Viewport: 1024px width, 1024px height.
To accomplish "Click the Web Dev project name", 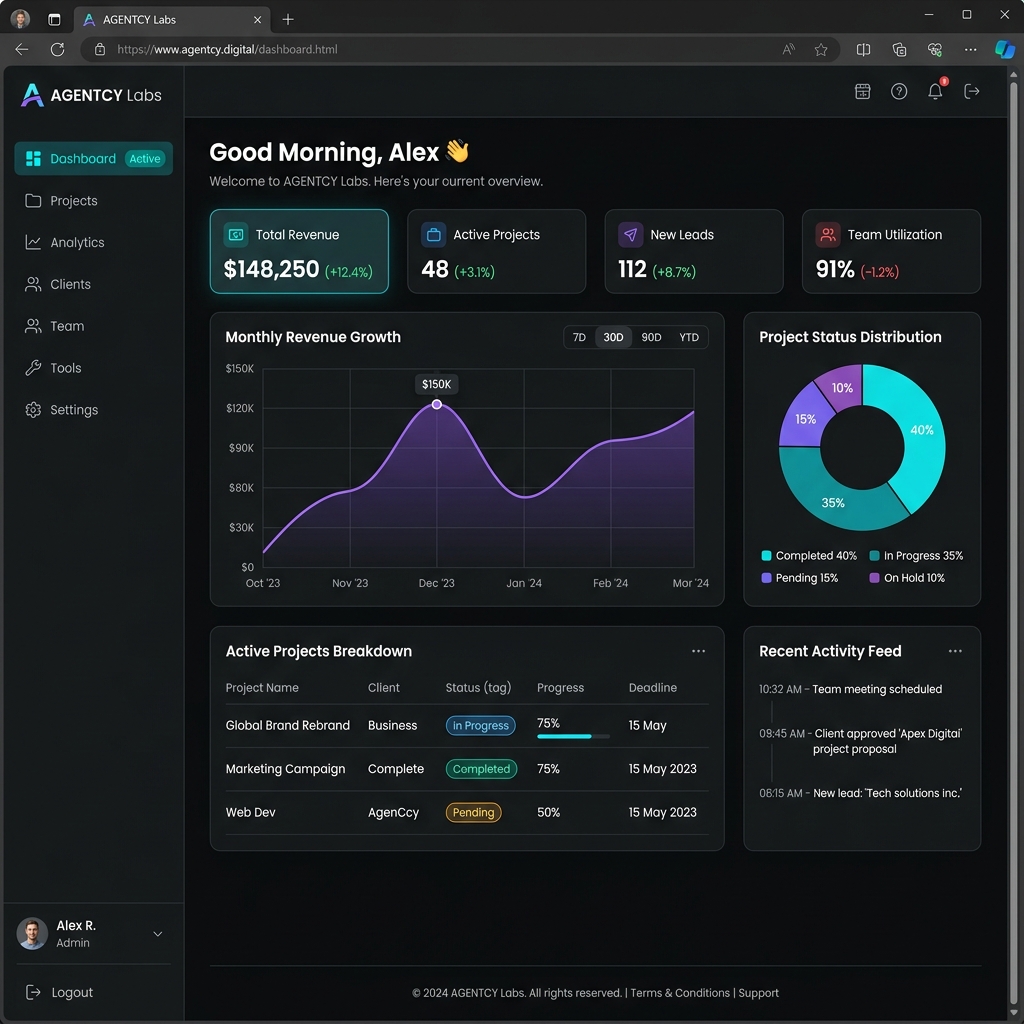I will (250, 812).
